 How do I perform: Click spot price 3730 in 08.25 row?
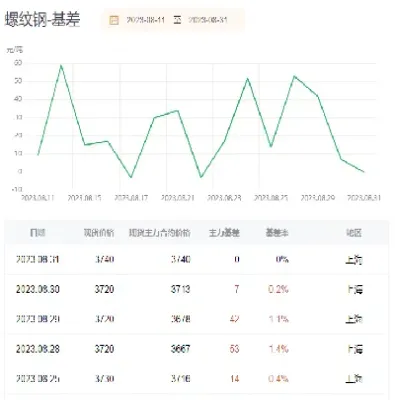pos(104,379)
